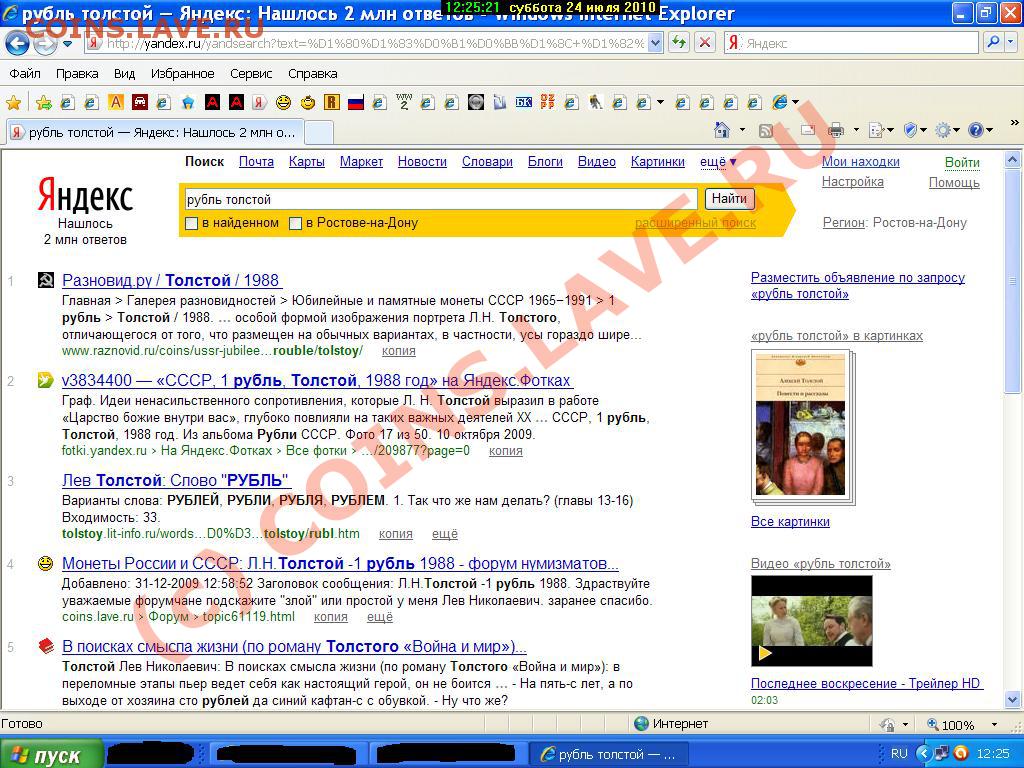The image size is (1024, 768).
Task: Open the Вид menu
Action: coord(124,74)
